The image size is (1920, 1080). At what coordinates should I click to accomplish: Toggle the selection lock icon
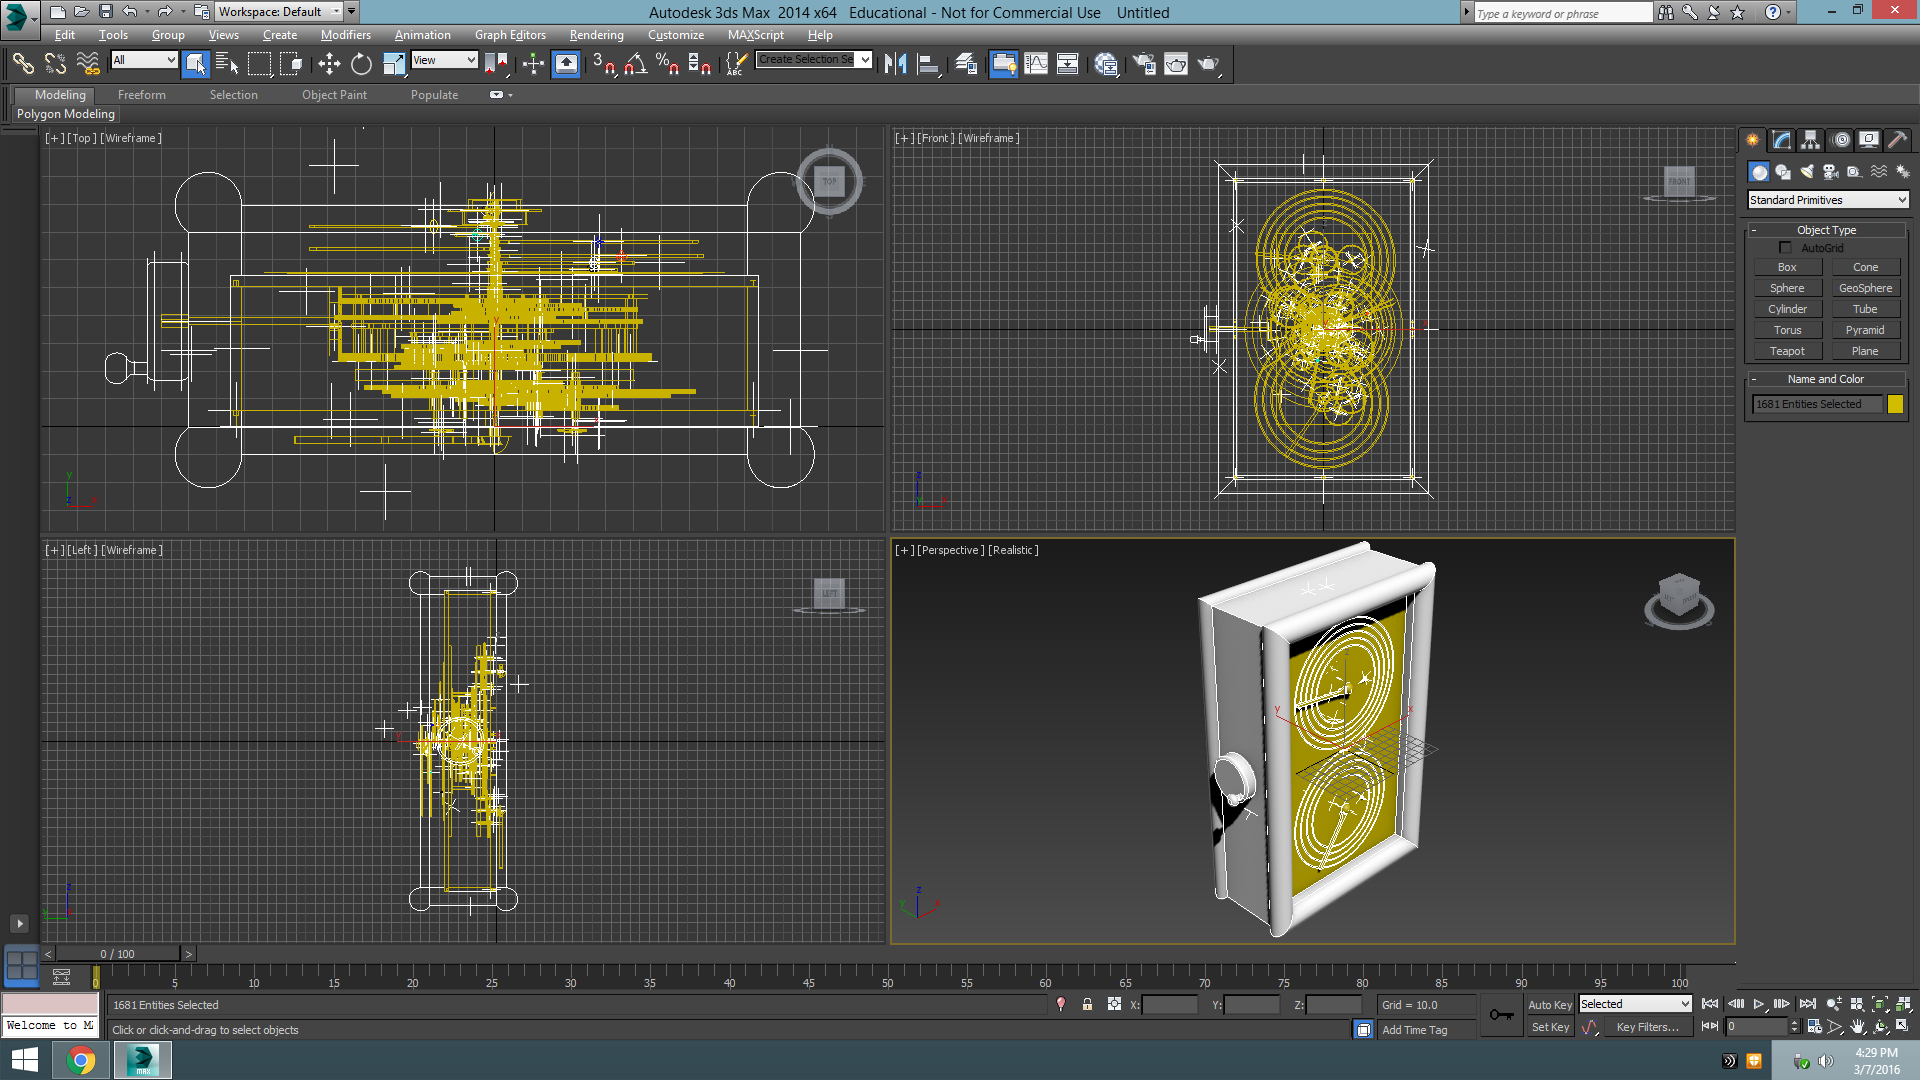[1087, 1004]
